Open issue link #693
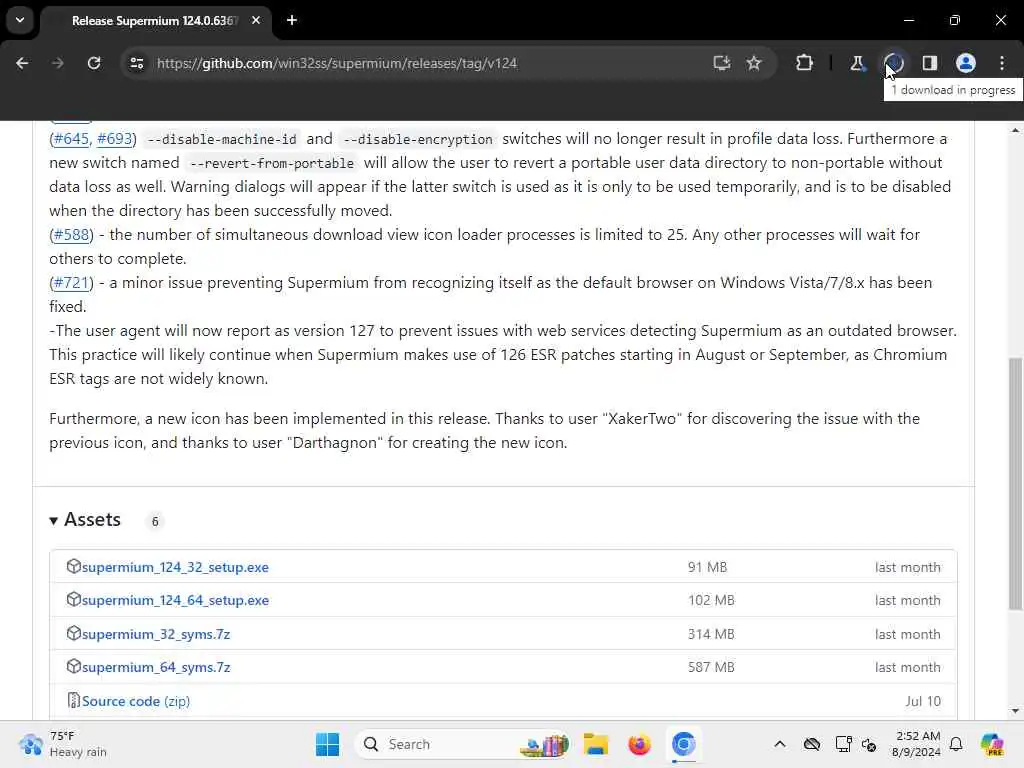Viewport: 1024px width, 768px height. pyautogui.click(x=114, y=138)
